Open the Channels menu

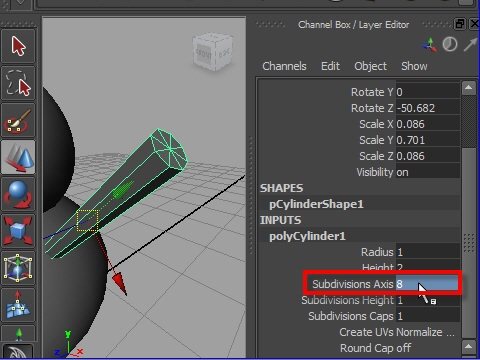pyautogui.click(x=284, y=66)
